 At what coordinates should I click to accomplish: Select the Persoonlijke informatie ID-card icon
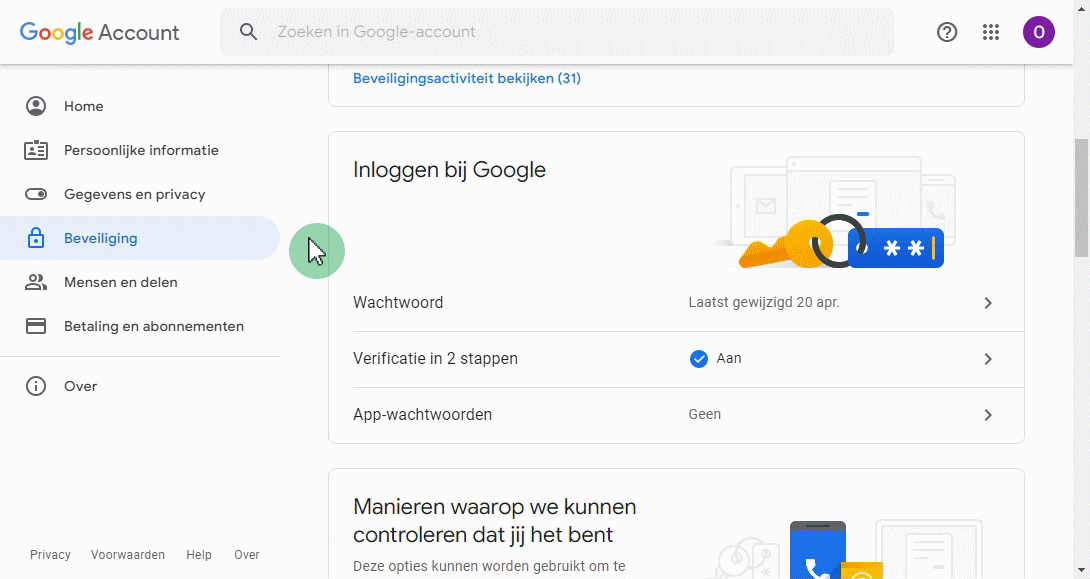[x=36, y=150]
